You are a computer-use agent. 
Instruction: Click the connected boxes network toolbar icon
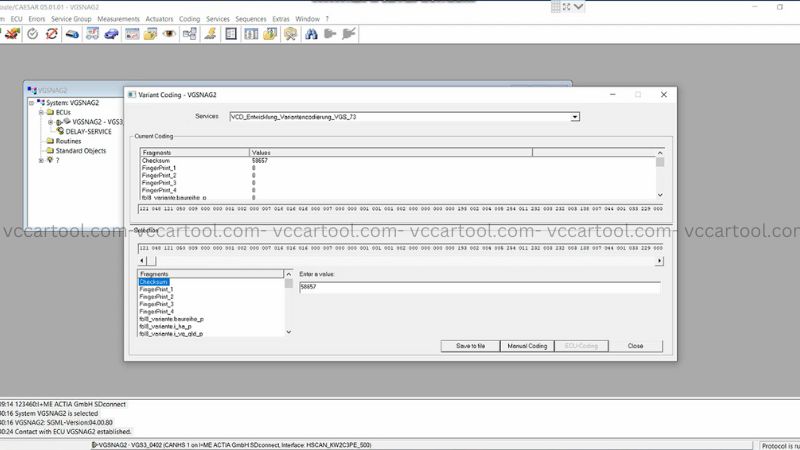(x=190, y=34)
